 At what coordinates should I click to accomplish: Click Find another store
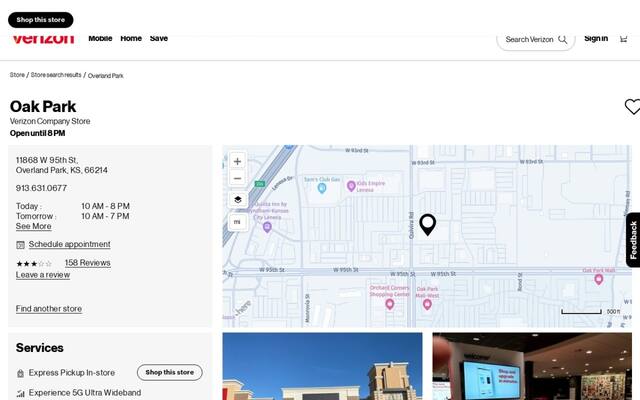[49, 309]
